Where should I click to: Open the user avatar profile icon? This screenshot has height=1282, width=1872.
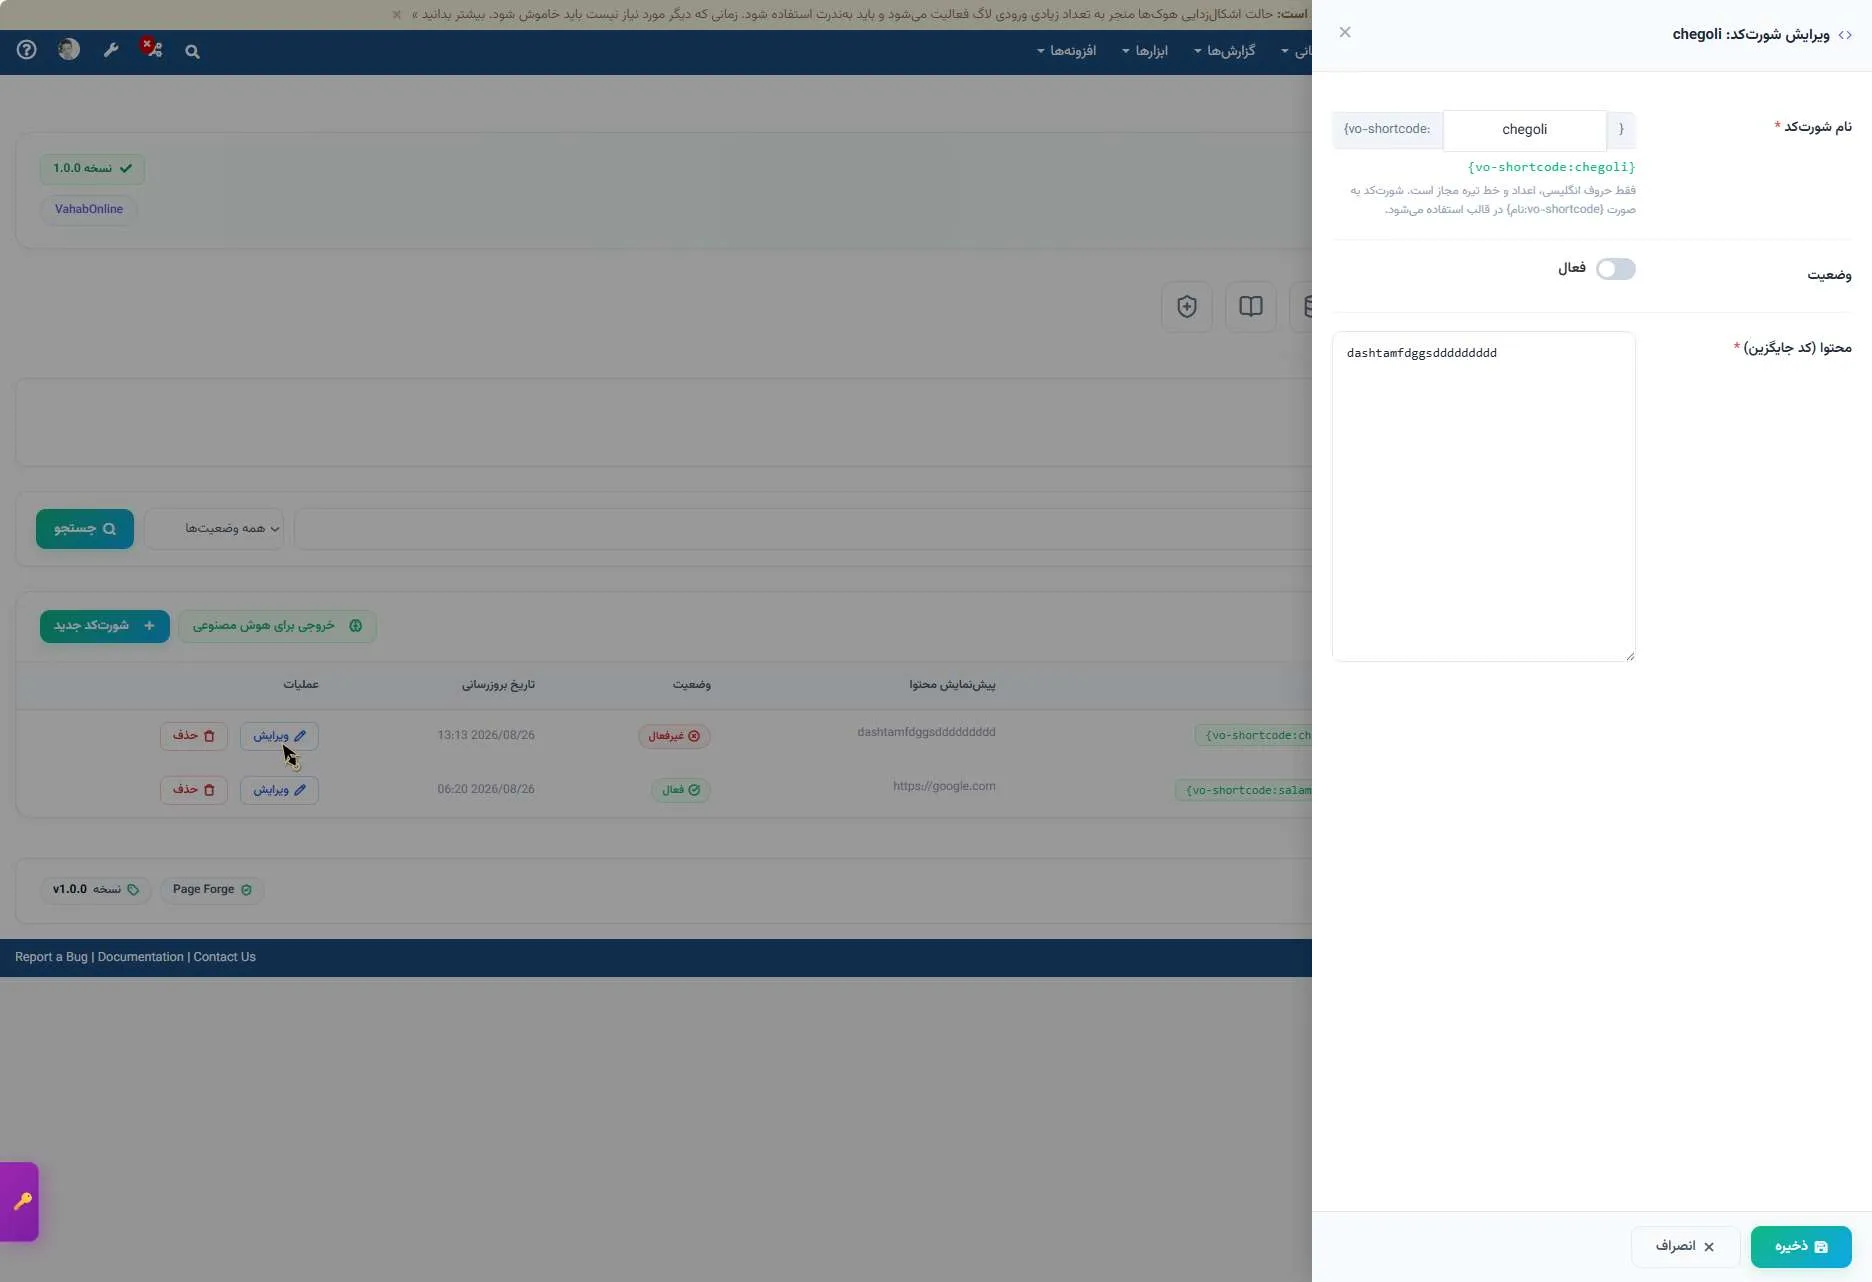click(69, 49)
